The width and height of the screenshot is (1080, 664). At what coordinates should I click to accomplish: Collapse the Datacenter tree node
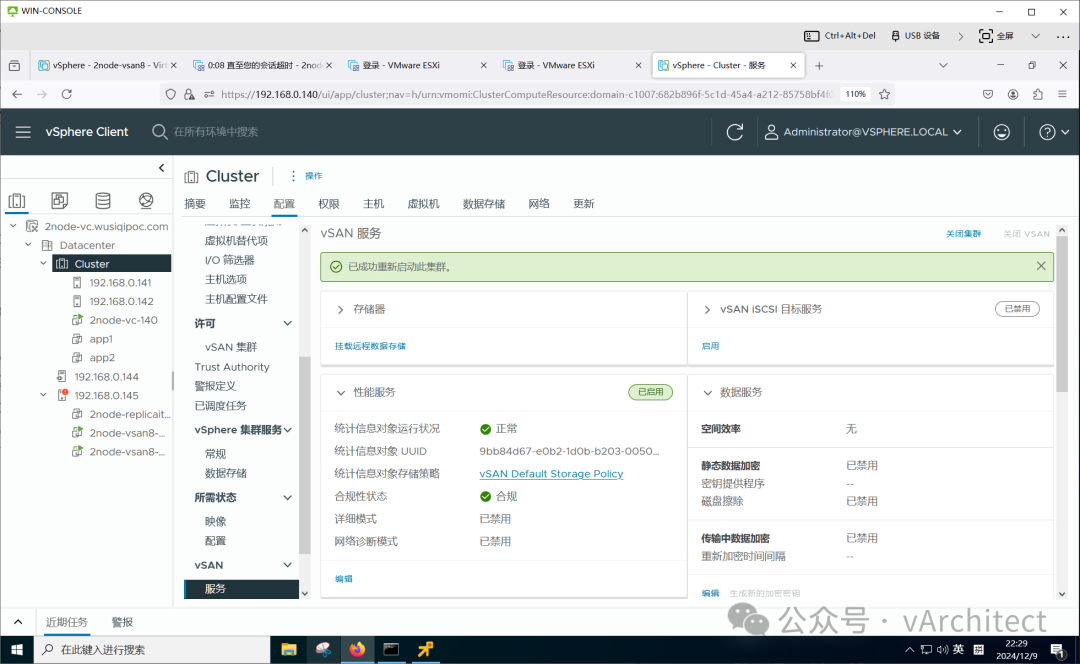tap(28, 245)
